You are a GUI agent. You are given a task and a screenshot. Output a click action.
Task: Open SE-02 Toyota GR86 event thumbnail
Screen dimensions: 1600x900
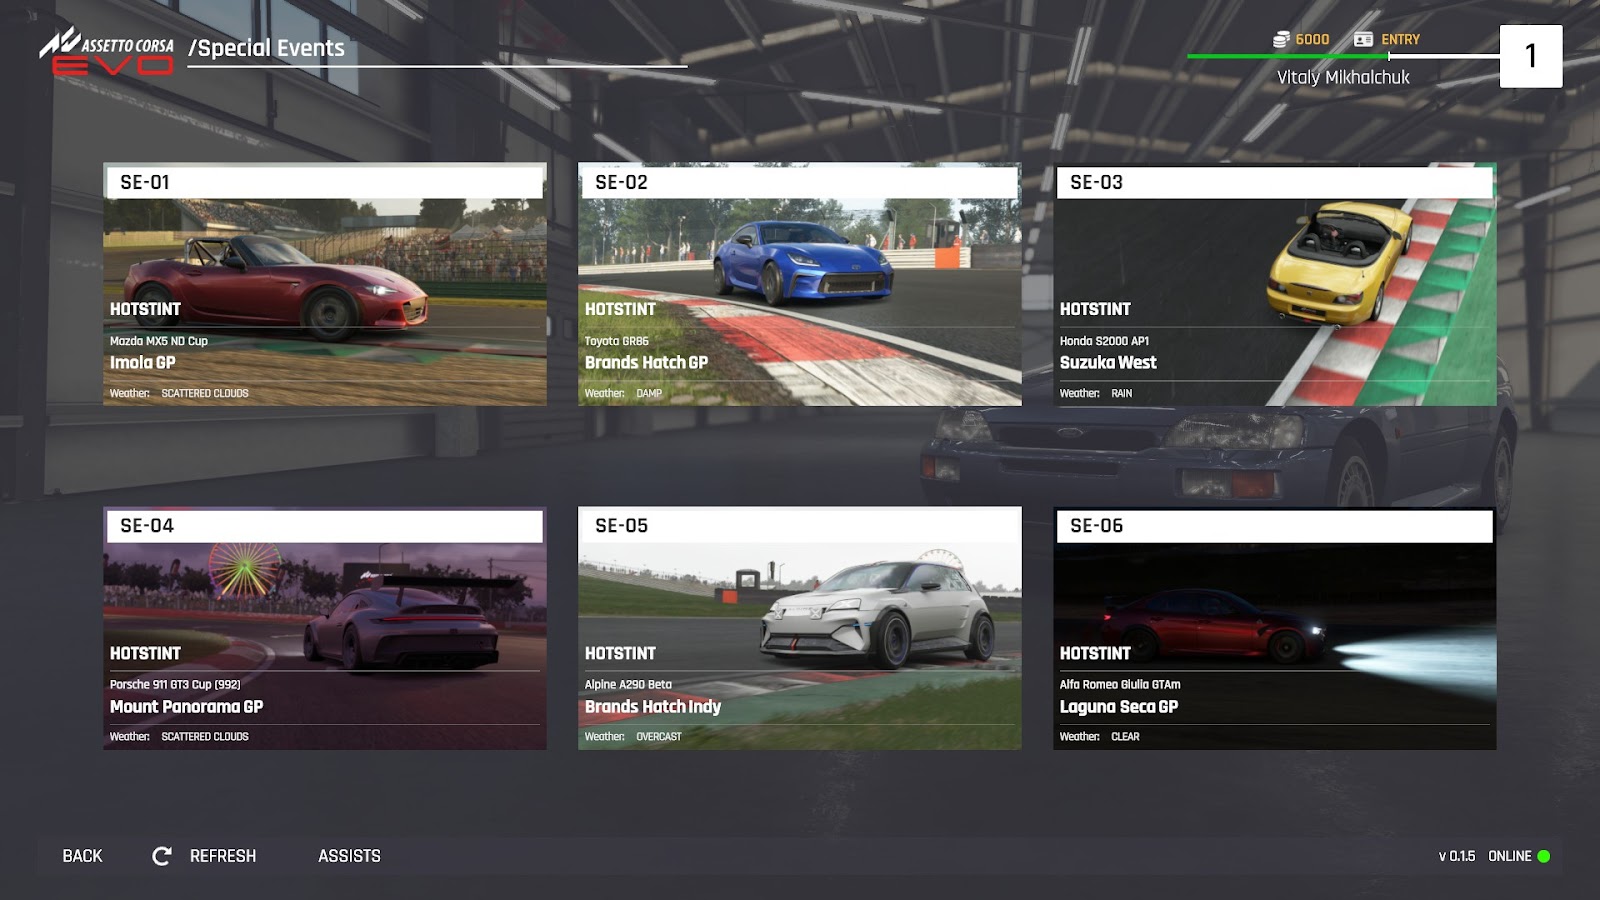click(800, 284)
